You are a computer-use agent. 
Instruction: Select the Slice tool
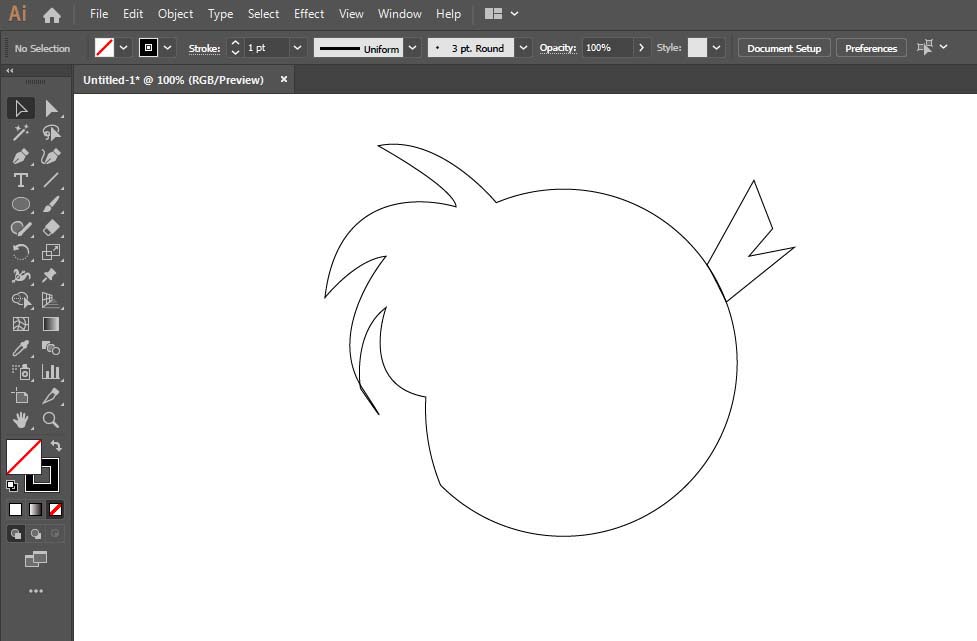pyautogui.click(x=51, y=396)
